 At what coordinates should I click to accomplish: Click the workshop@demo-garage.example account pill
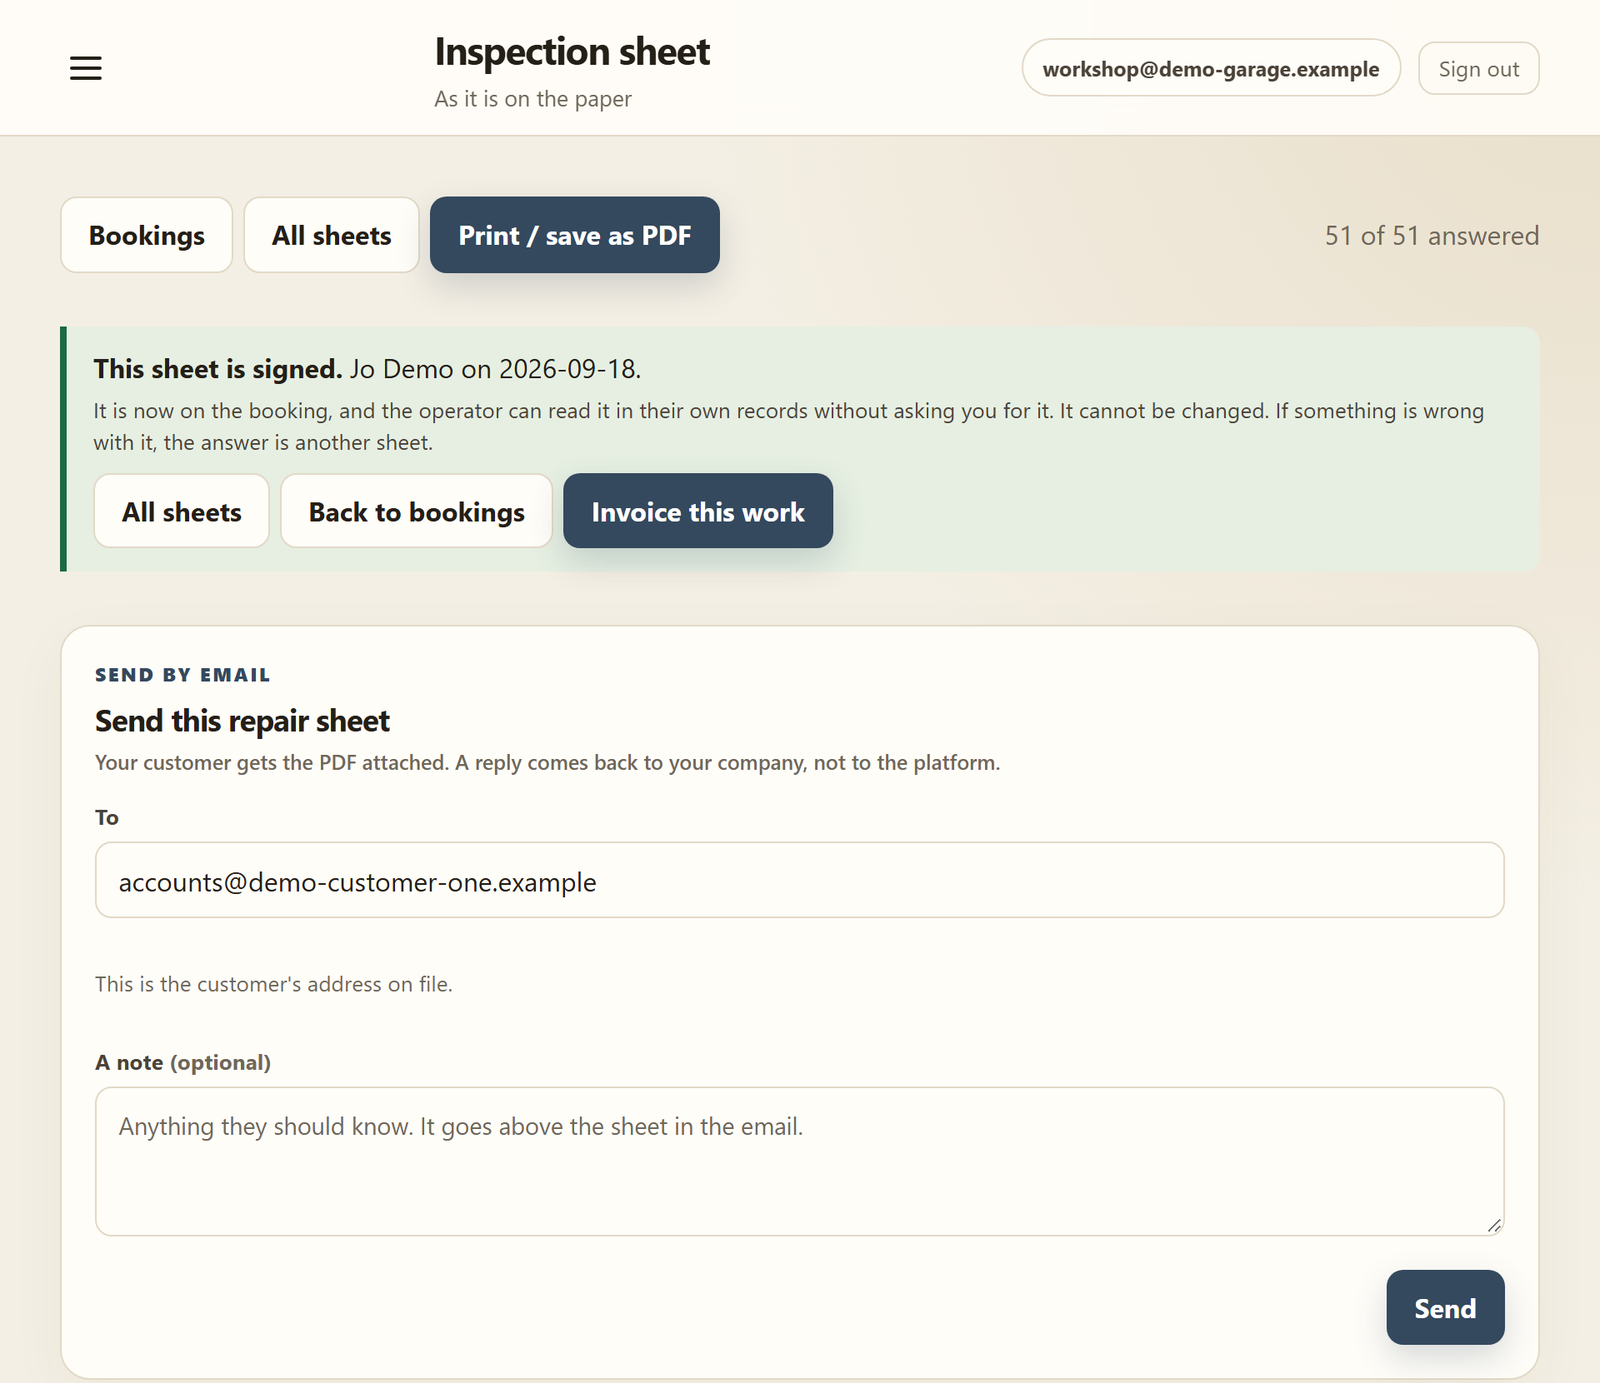(1211, 68)
